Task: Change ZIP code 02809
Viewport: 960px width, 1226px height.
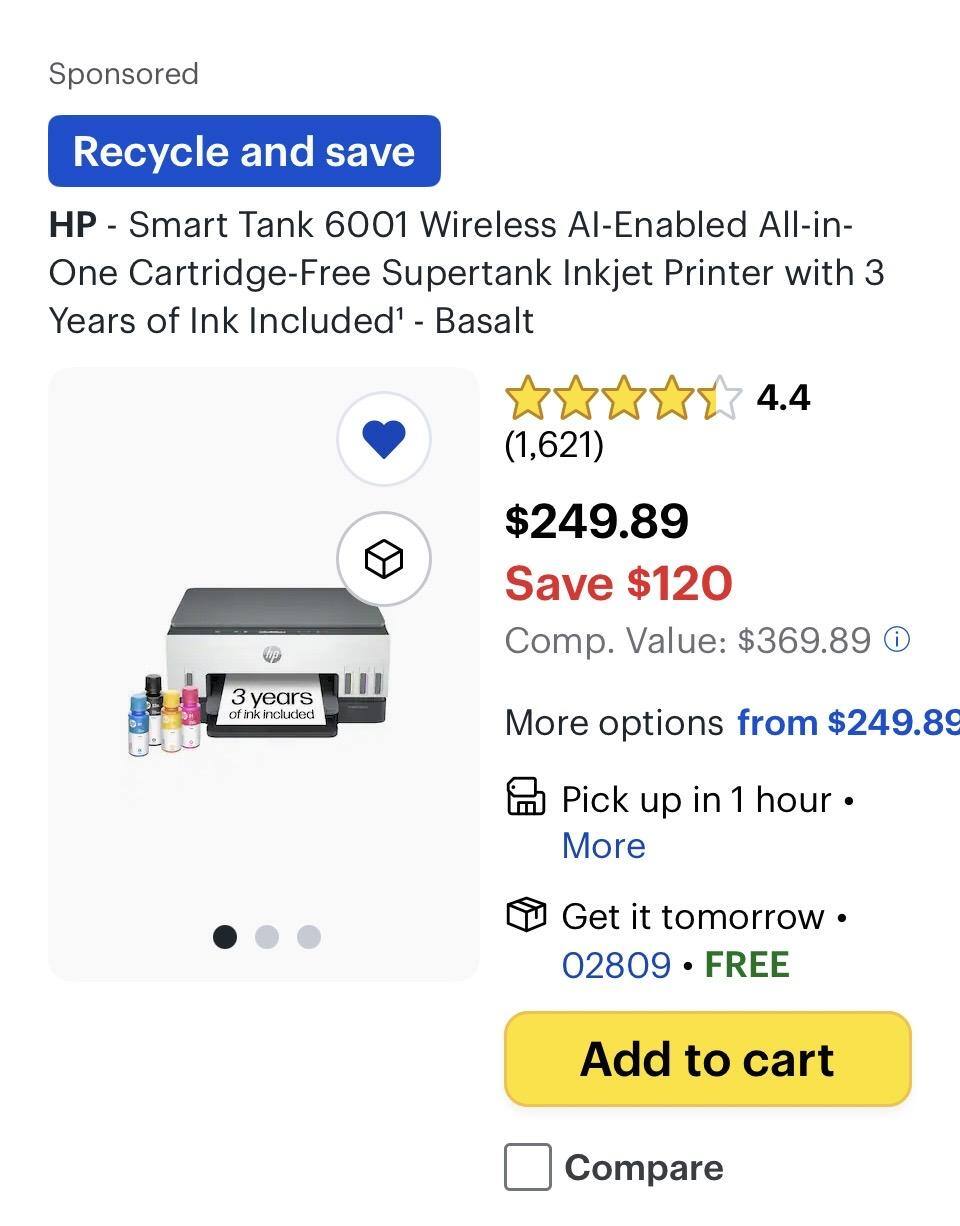Action: pyautogui.click(x=616, y=965)
